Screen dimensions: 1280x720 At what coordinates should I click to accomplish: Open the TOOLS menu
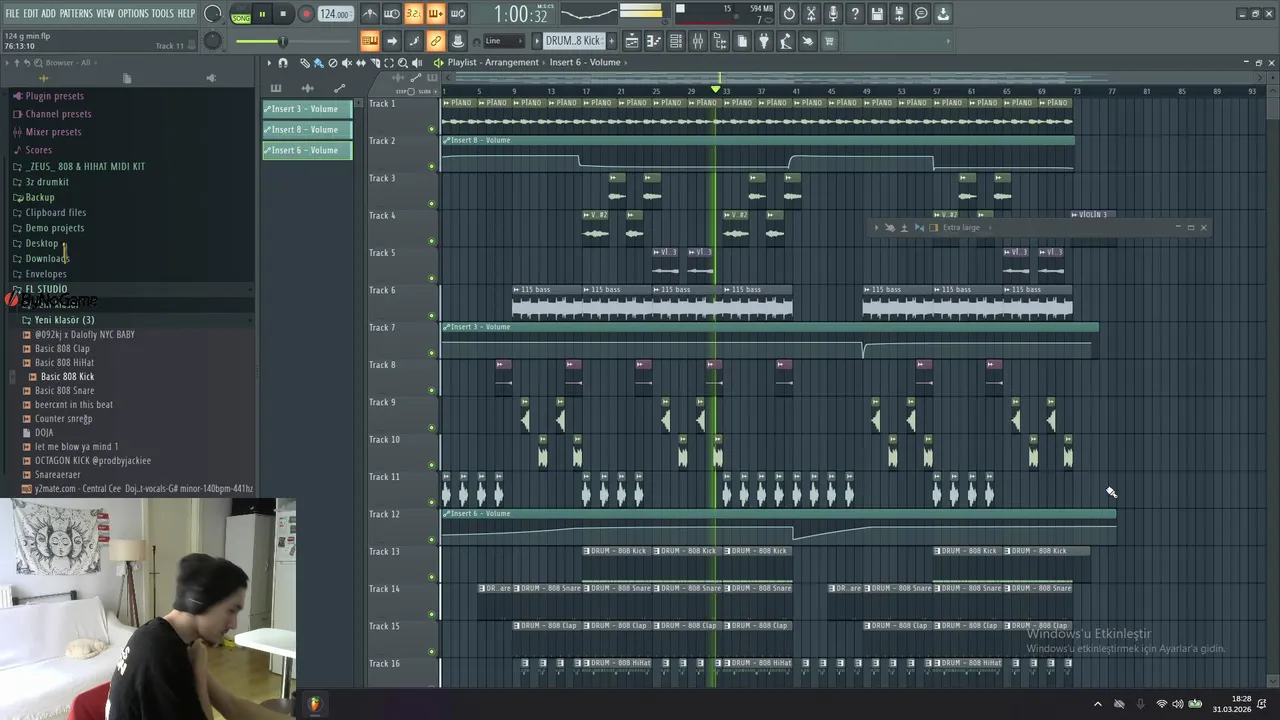coord(162,13)
